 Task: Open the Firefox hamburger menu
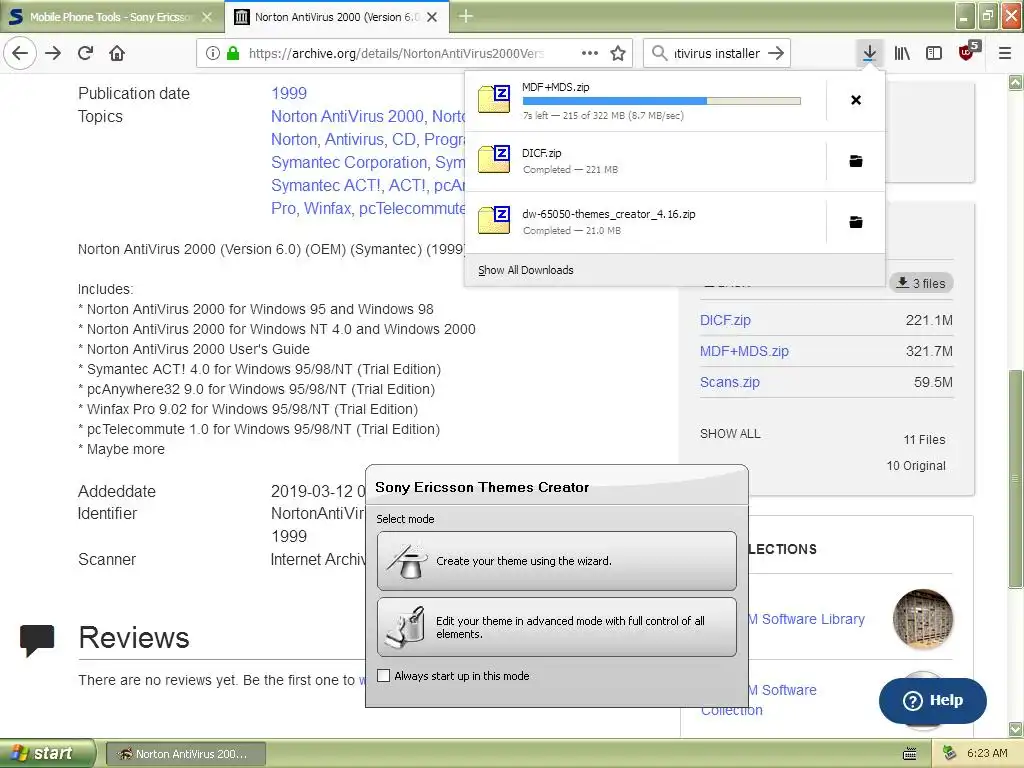pyautogui.click(x=1005, y=53)
